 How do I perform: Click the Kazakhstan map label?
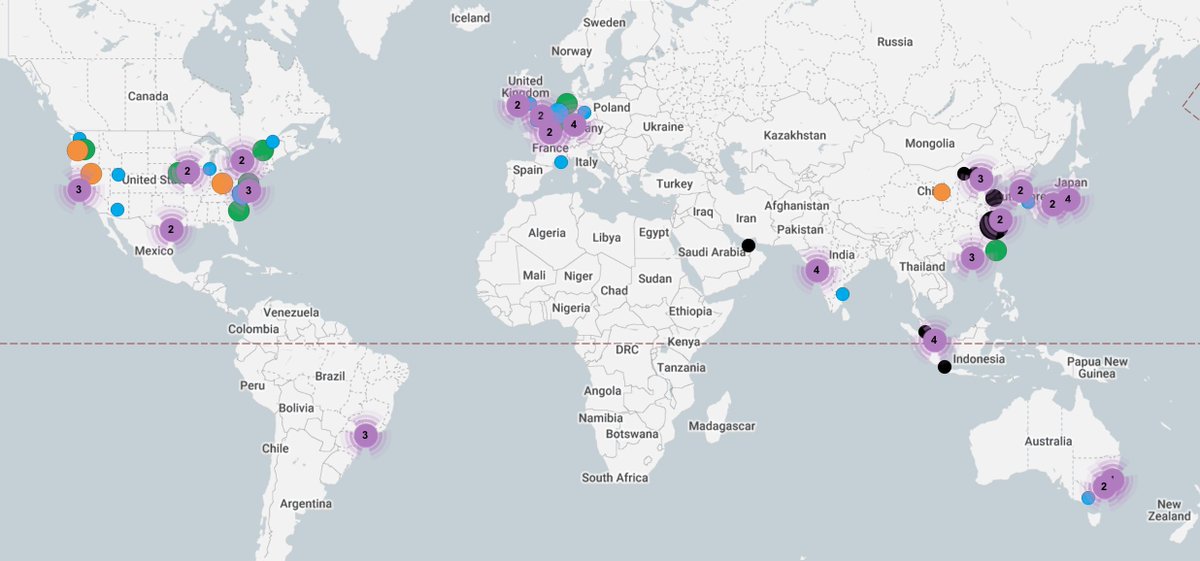click(795, 135)
